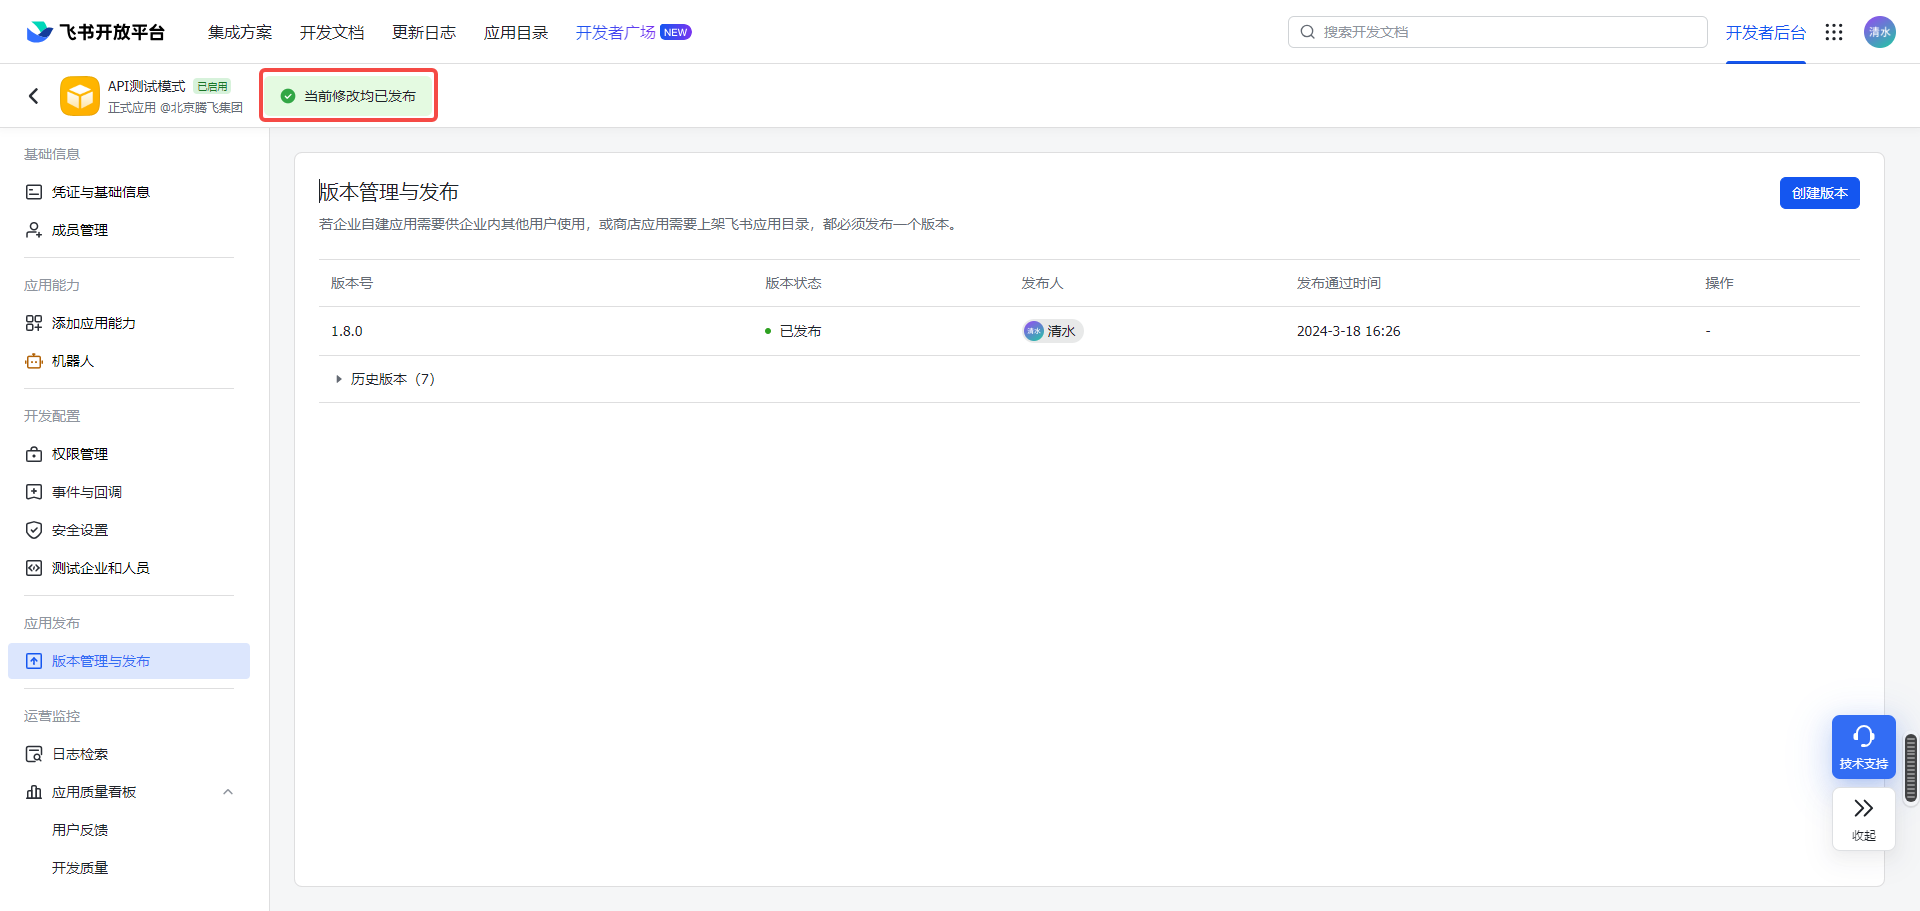Click publisher 清水 tag in version row
The height and width of the screenshot is (911, 1920).
(1052, 331)
